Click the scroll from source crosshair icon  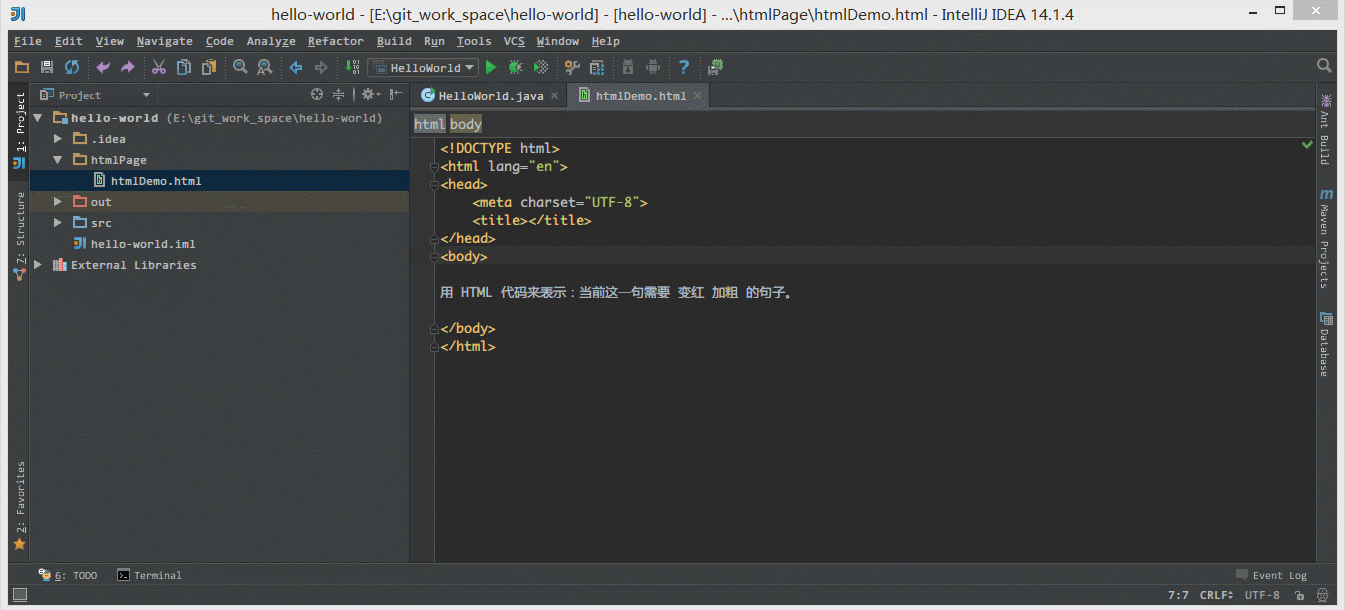coord(317,95)
